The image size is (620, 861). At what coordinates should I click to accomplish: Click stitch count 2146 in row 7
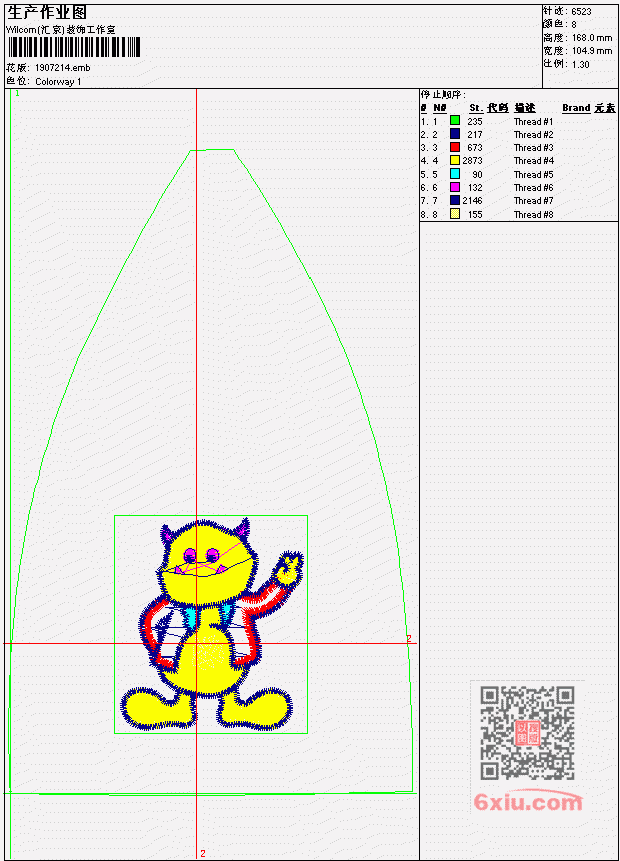472,201
